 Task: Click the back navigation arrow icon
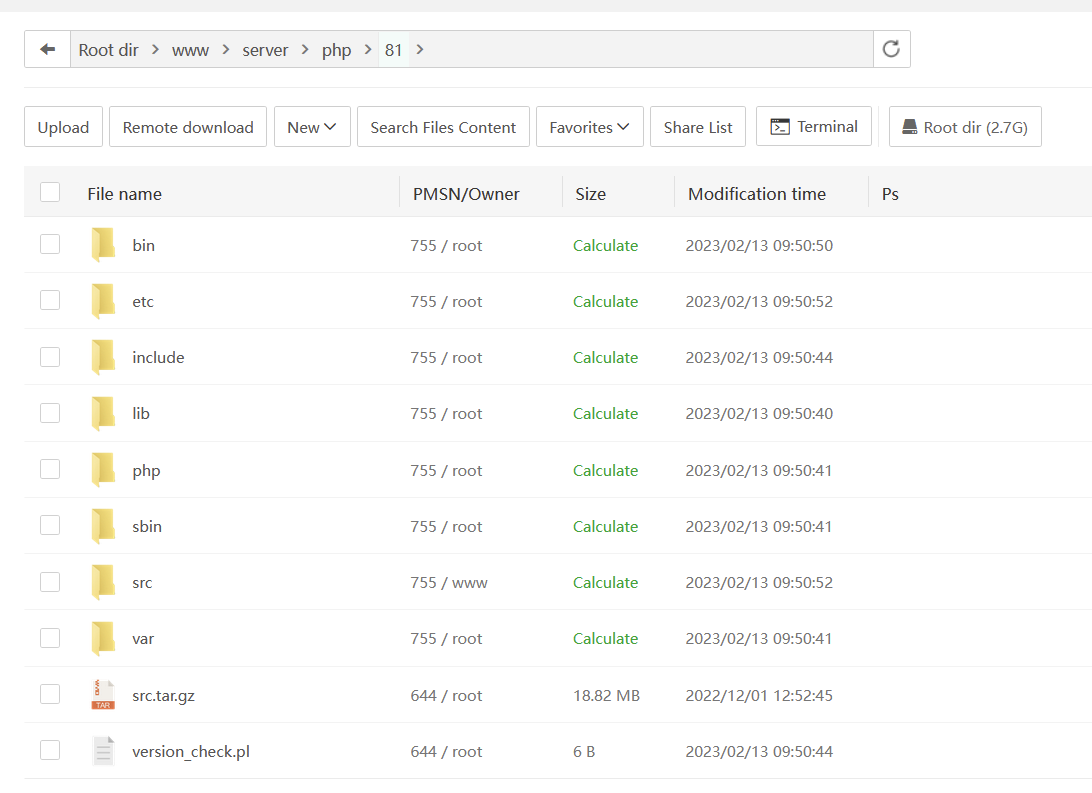click(46, 49)
